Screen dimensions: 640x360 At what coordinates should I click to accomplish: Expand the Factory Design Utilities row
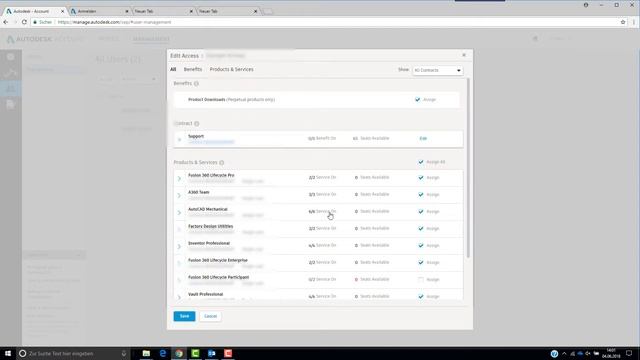(179, 229)
